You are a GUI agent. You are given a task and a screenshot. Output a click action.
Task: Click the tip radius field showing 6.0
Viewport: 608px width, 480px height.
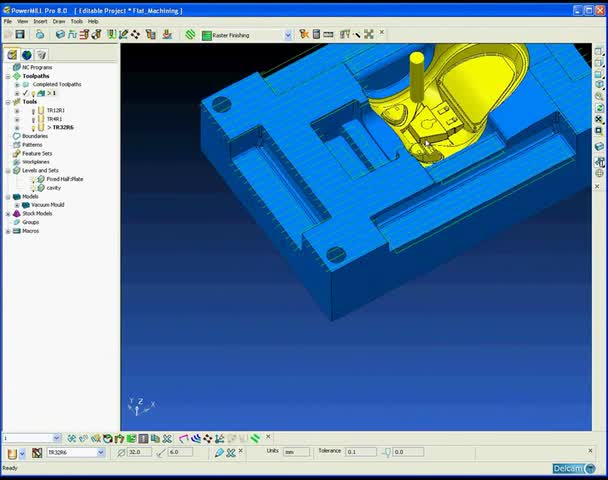180,452
